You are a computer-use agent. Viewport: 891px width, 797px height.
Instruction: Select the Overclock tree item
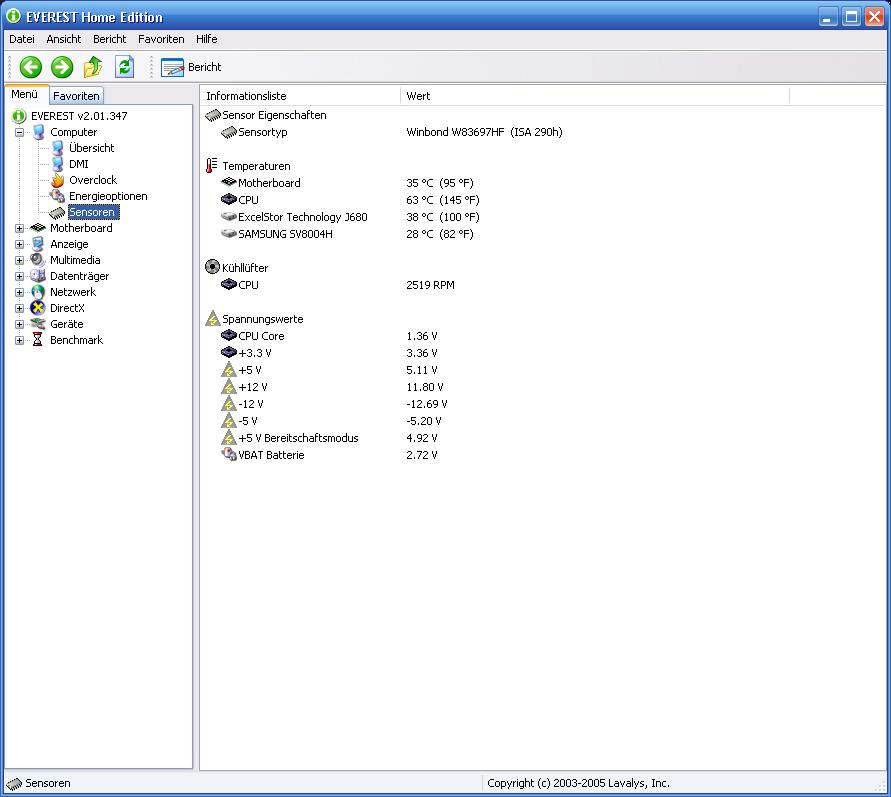tap(93, 180)
